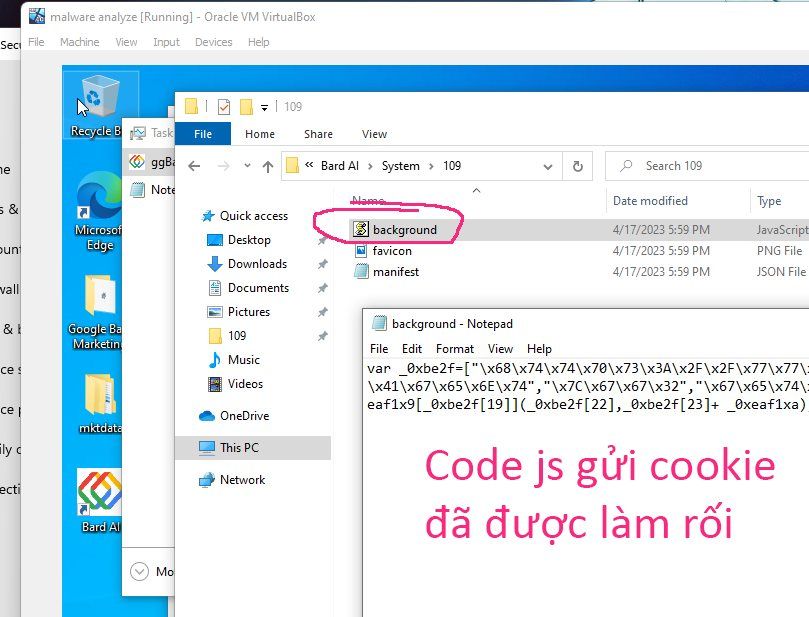Open the File tab in Explorer
Viewport: 809px width, 617px height.
point(203,134)
